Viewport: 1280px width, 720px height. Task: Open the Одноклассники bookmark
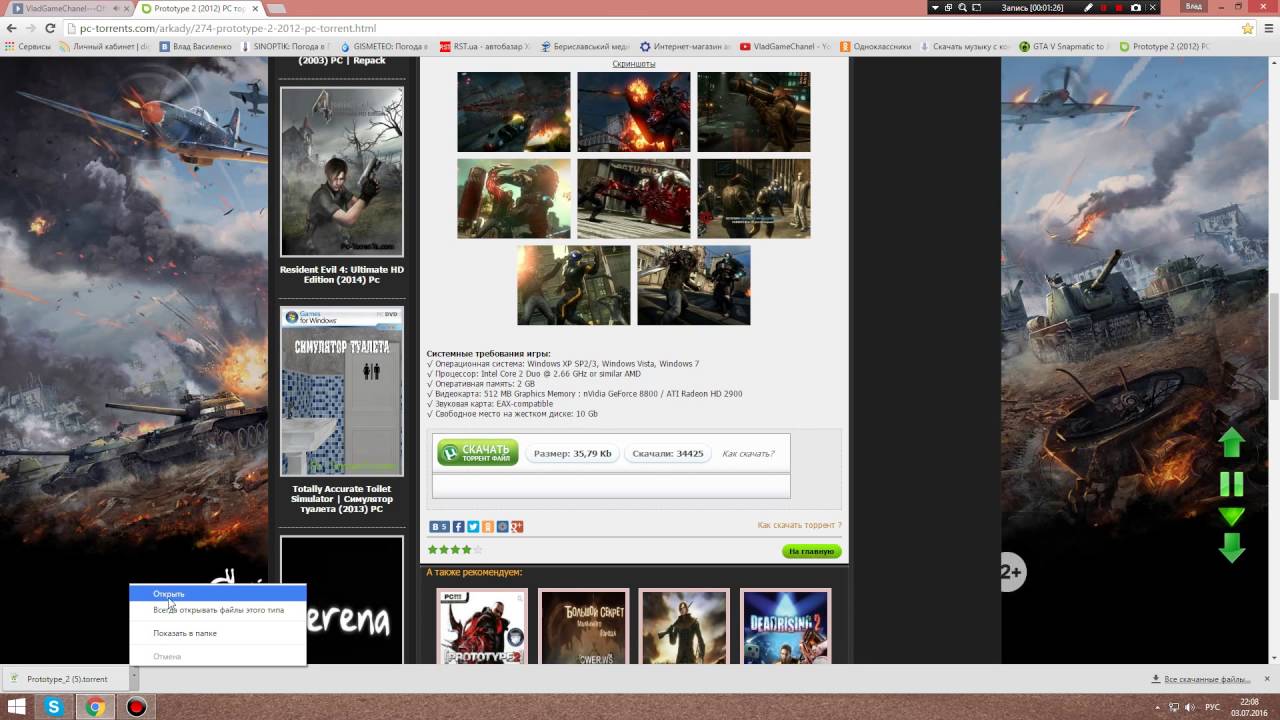[x=876, y=46]
